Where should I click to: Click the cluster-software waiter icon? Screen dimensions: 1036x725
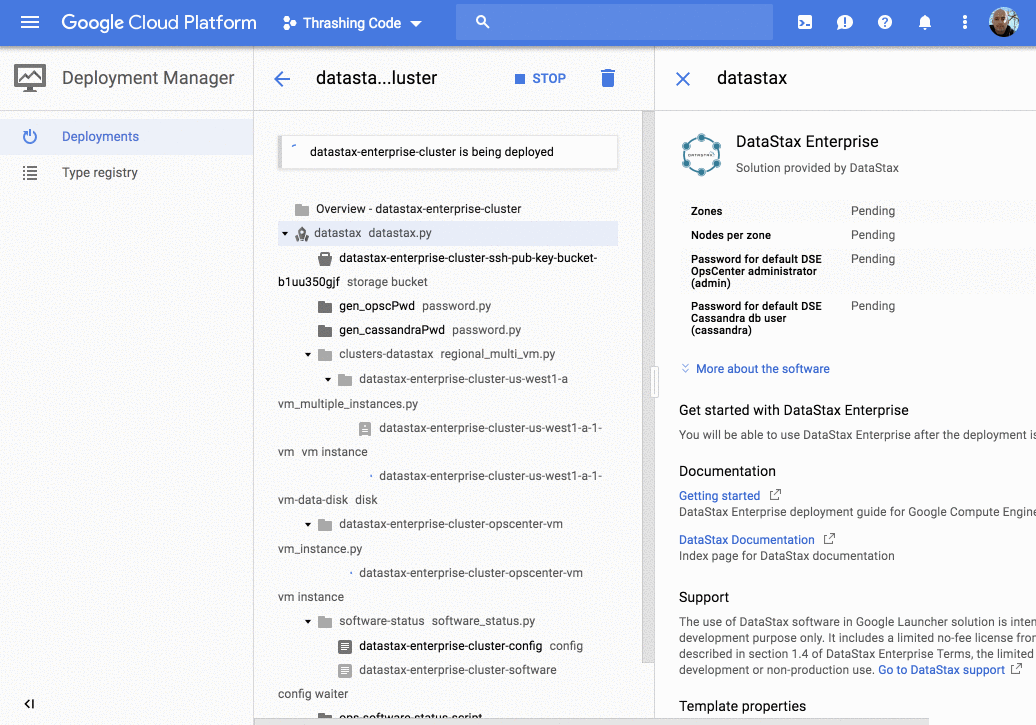344,671
